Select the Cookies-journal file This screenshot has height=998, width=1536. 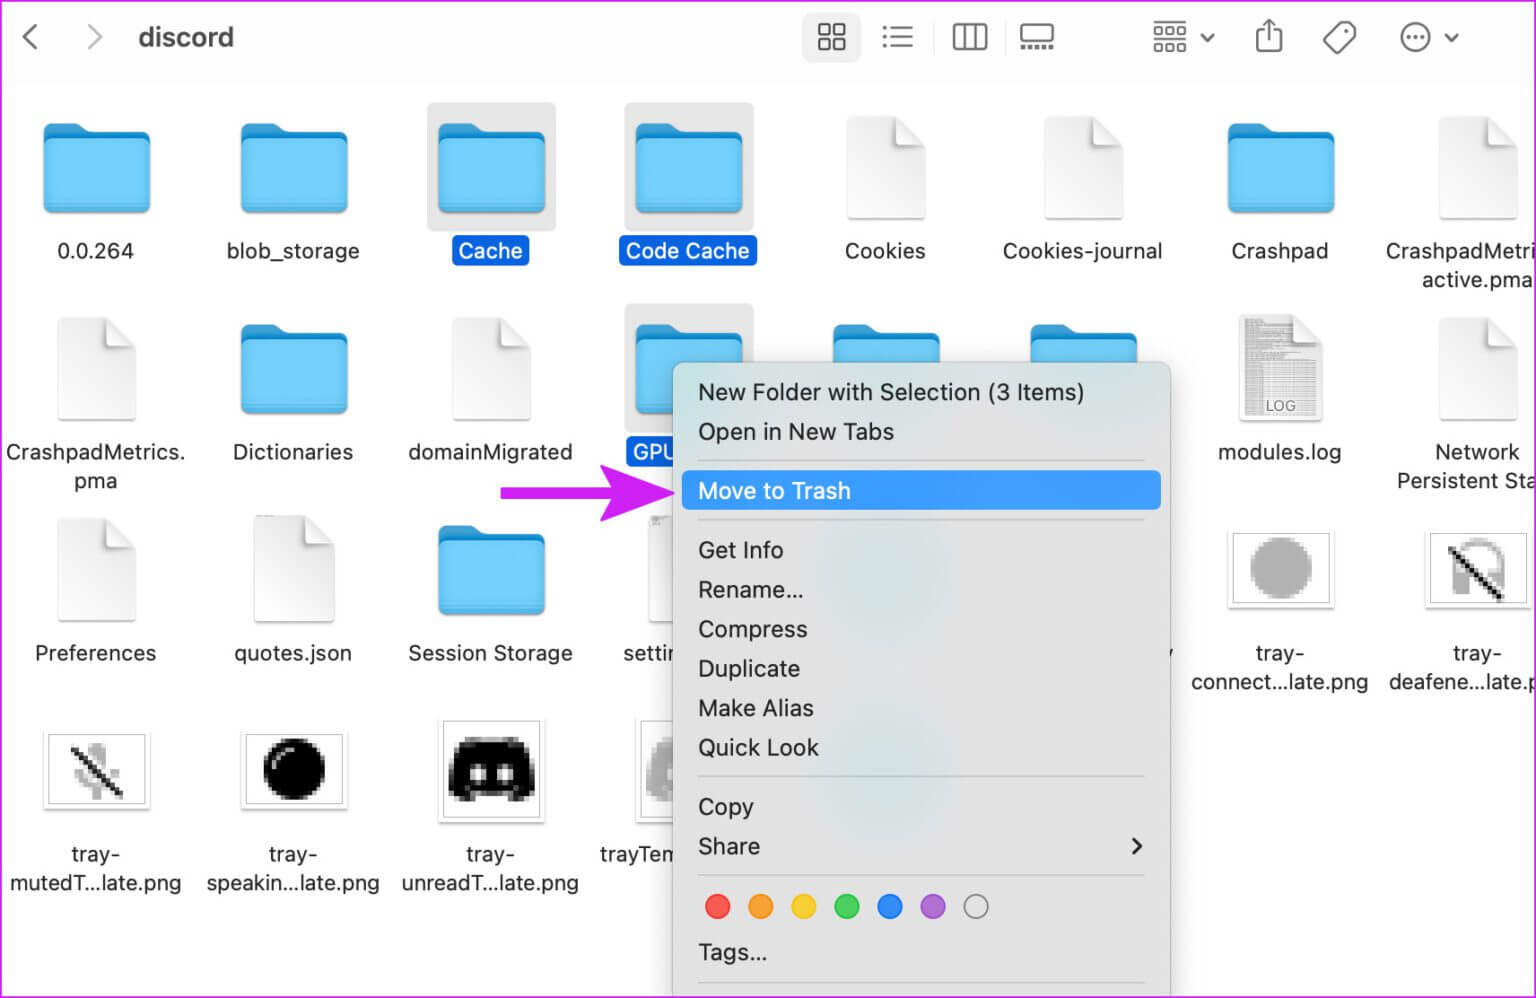coord(1082,168)
